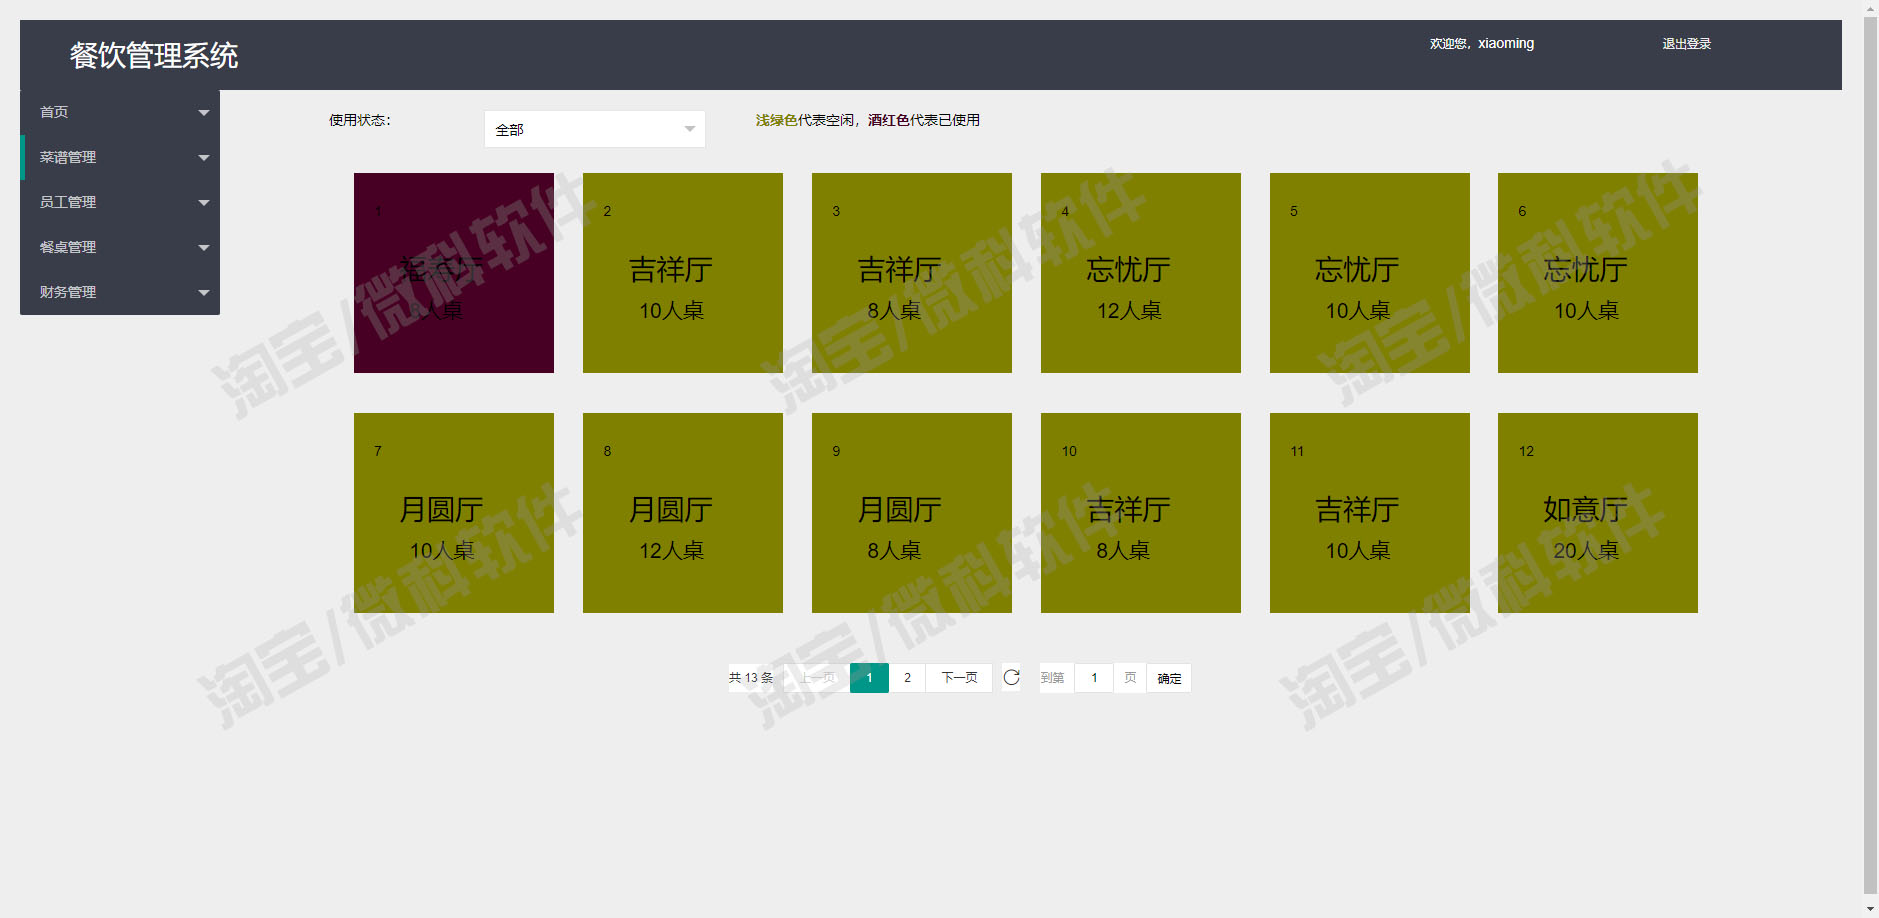Focus the jump-to-page number field
The image size is (1879, 918).
[1094, 678]
